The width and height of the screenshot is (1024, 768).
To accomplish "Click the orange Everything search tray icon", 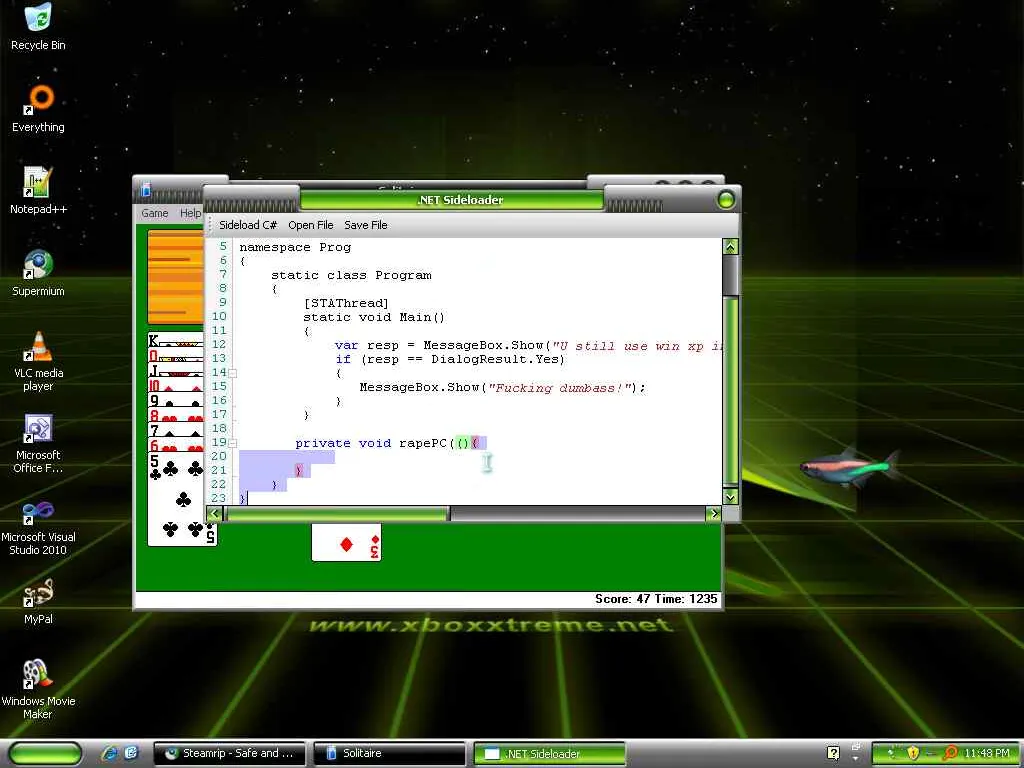I will click(x=950, y=753).
